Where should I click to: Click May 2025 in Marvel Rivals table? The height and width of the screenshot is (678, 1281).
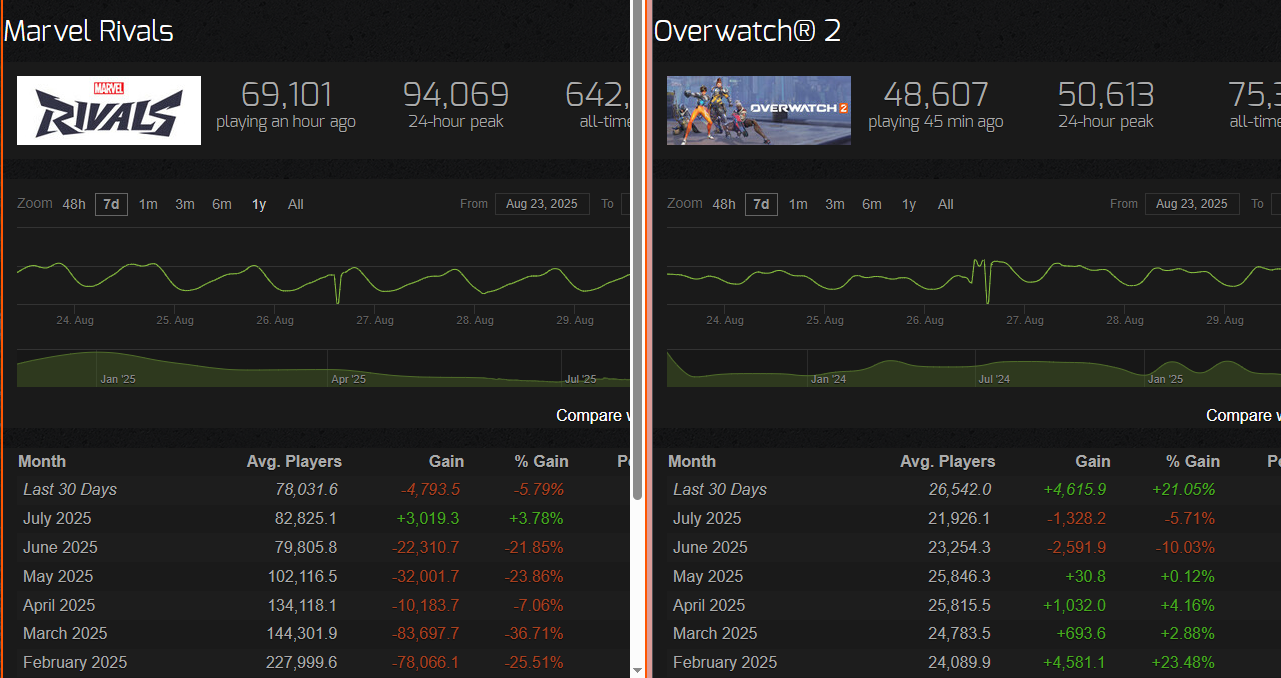(58, 576)
